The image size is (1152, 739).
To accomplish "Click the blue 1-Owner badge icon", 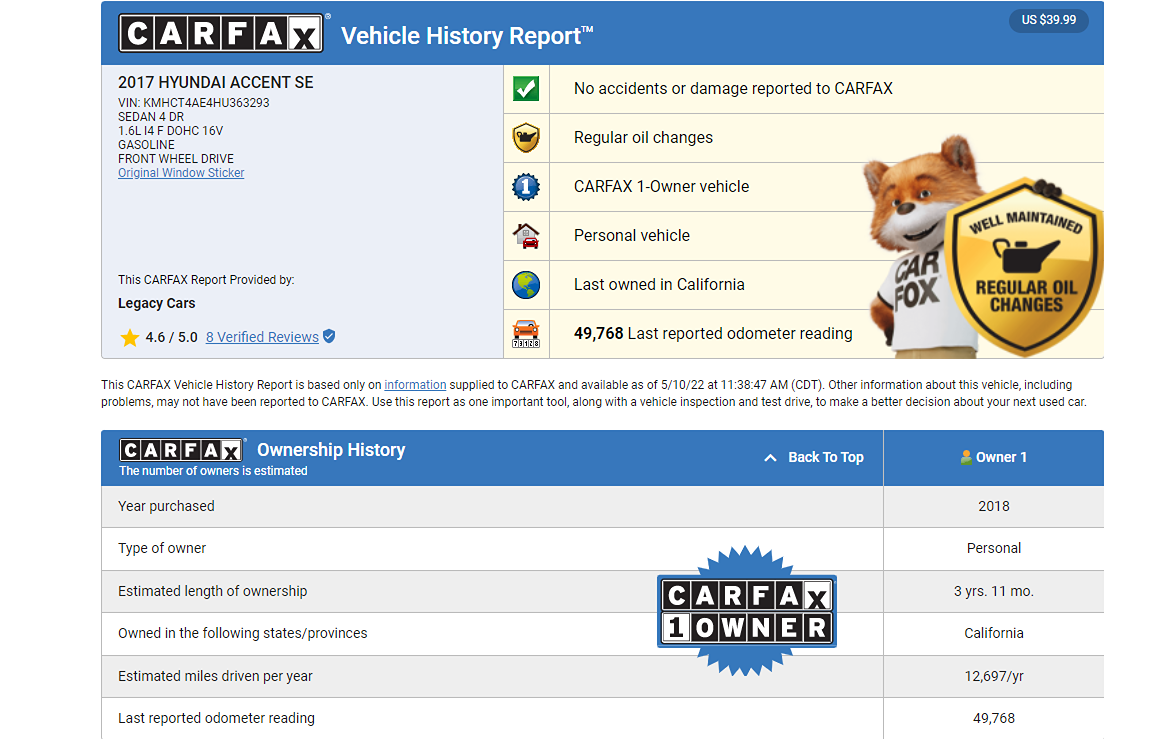I will pos(526,187).
